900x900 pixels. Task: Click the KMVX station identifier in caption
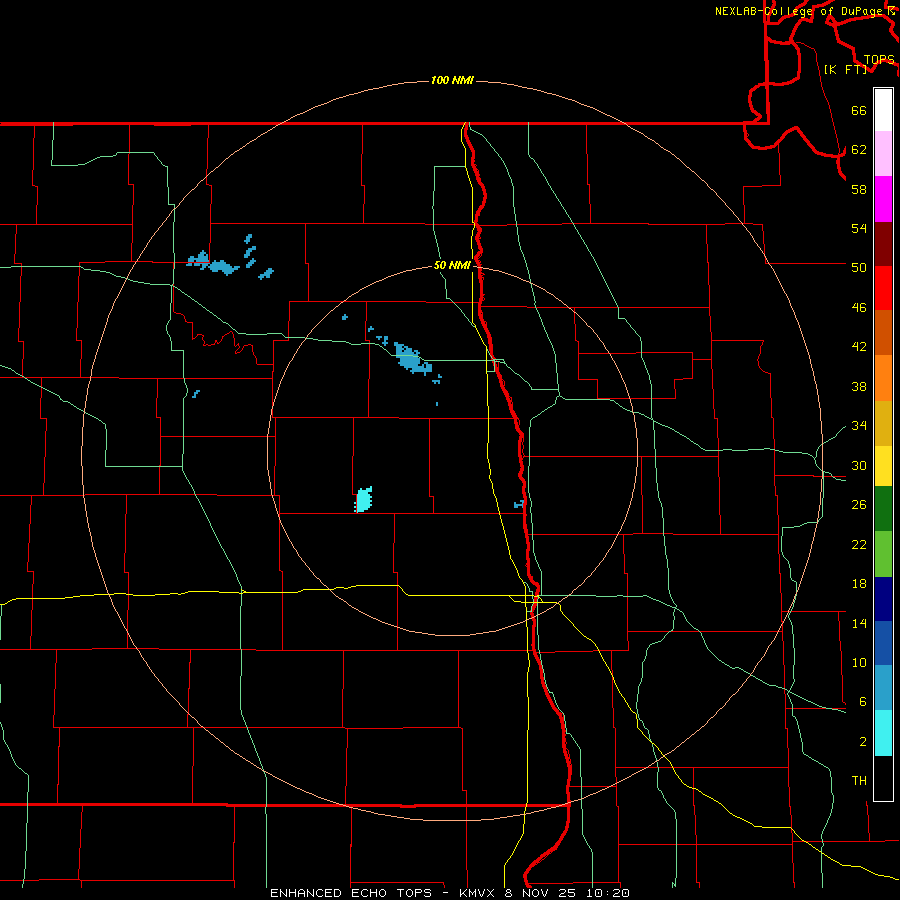pos(477,893)
